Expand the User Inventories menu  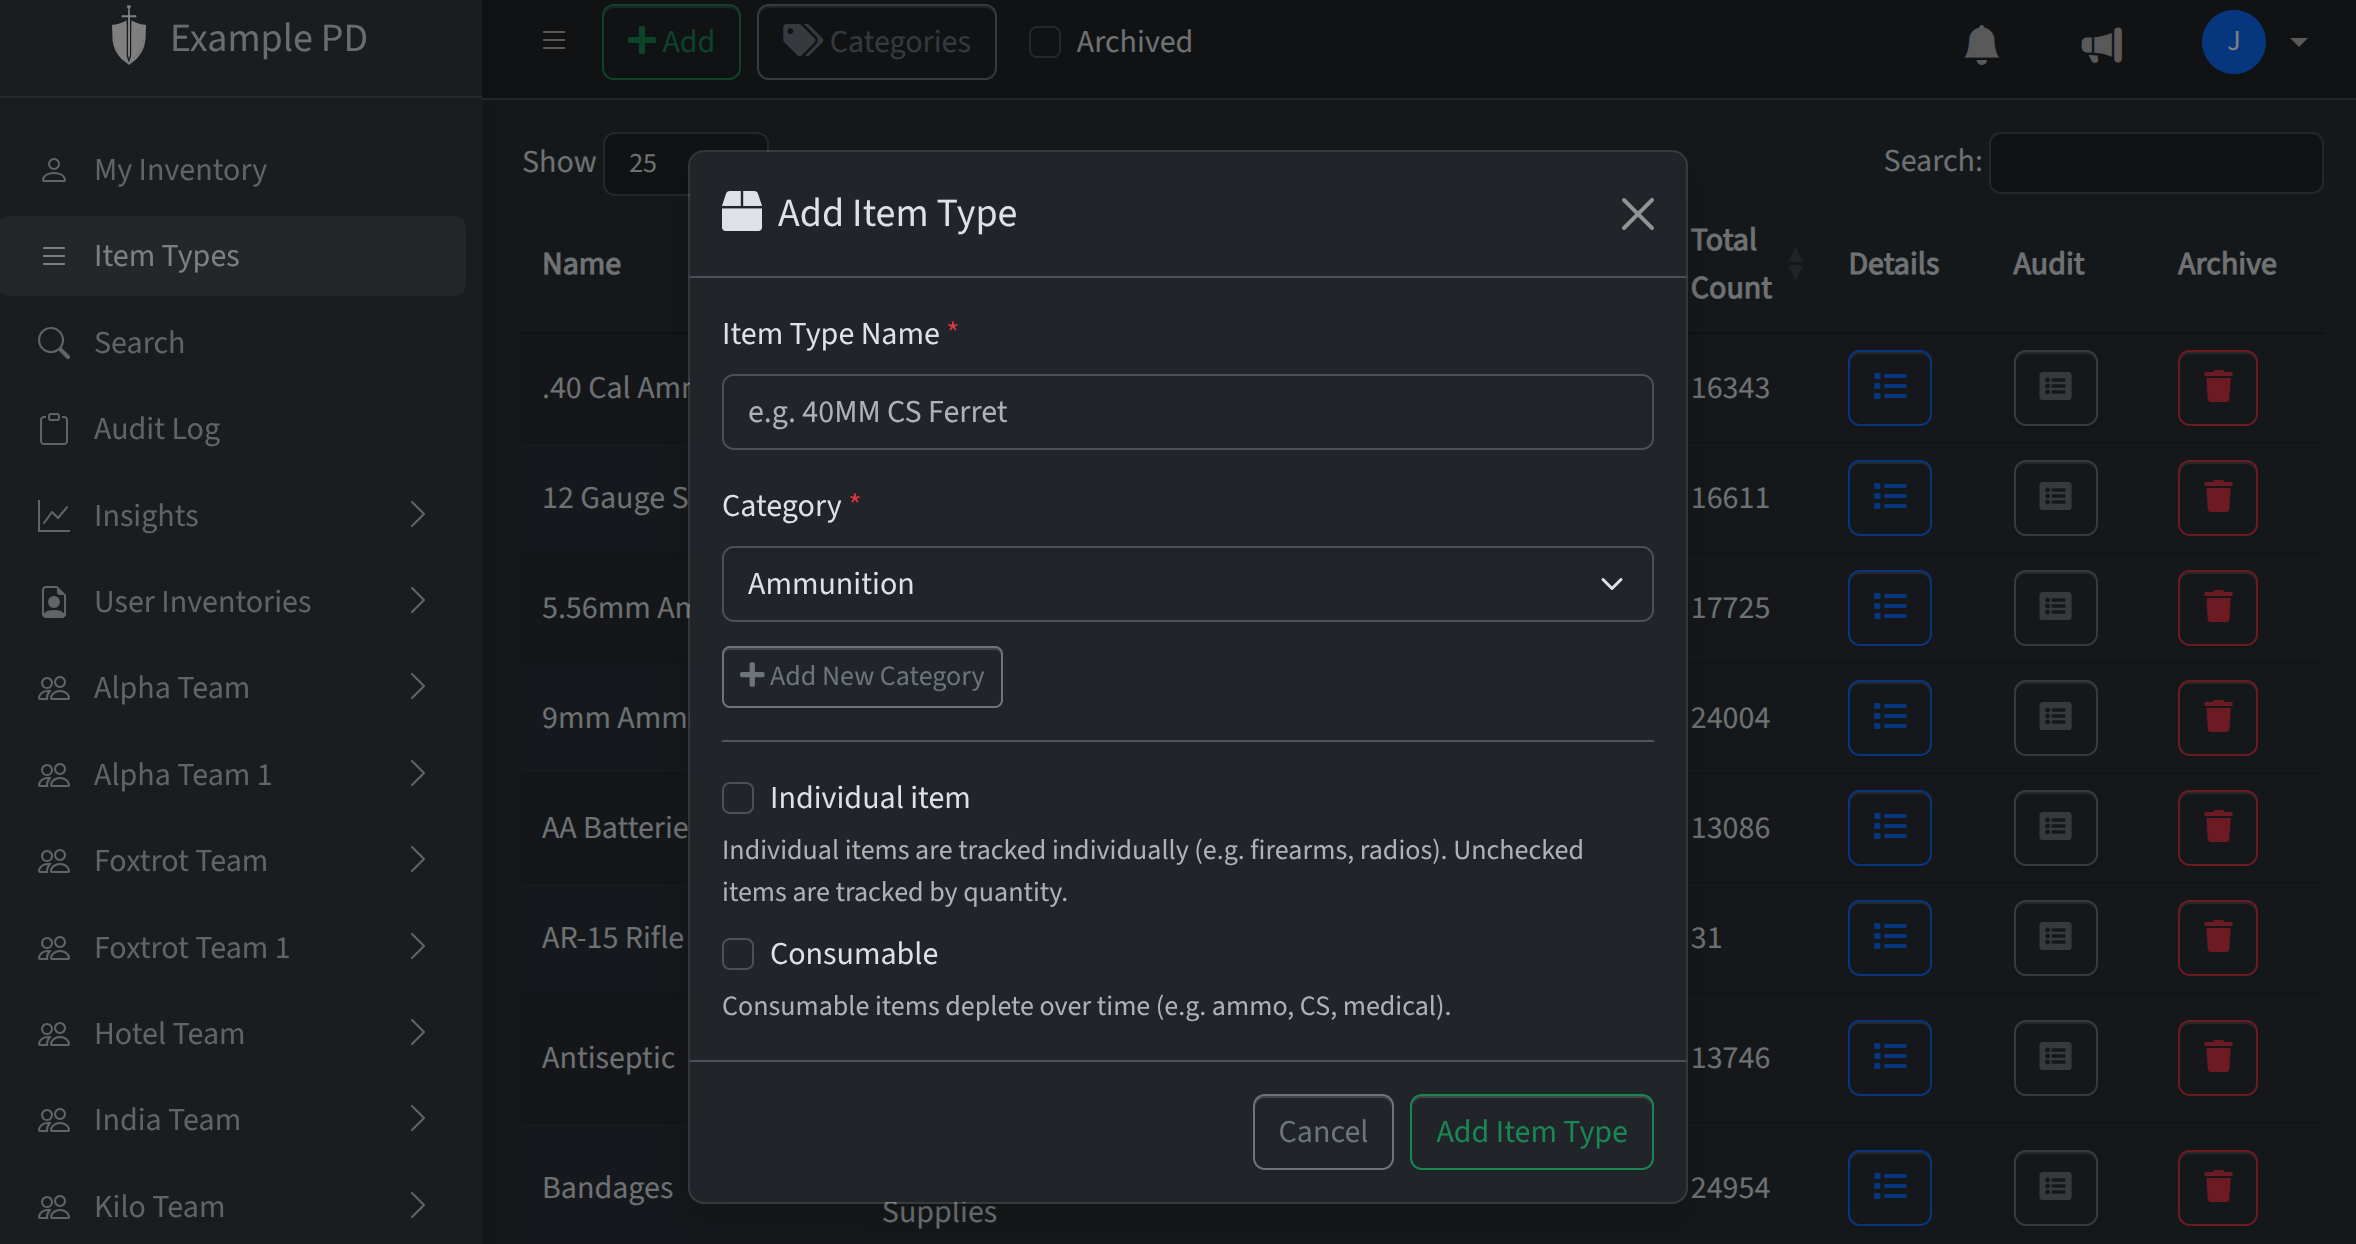(418, 601)
